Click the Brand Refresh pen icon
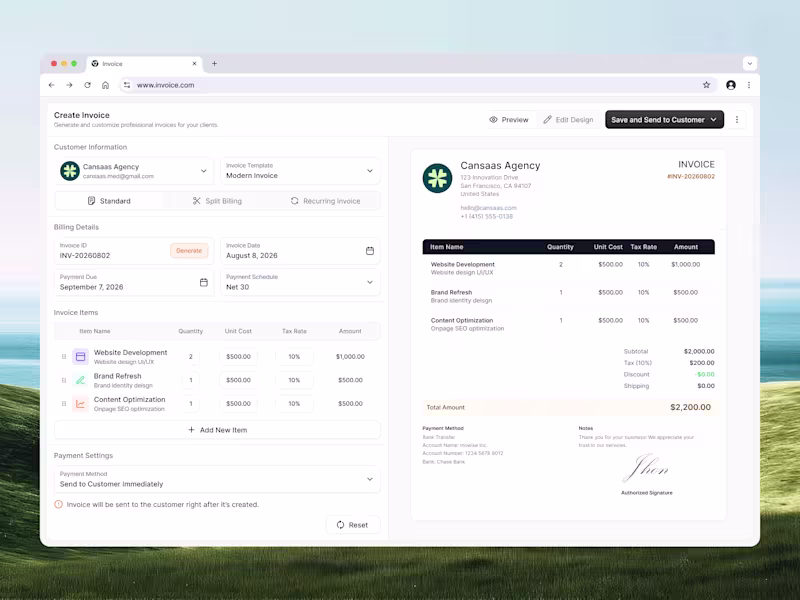The image size is (800, 600). click(x=81, y=380)
